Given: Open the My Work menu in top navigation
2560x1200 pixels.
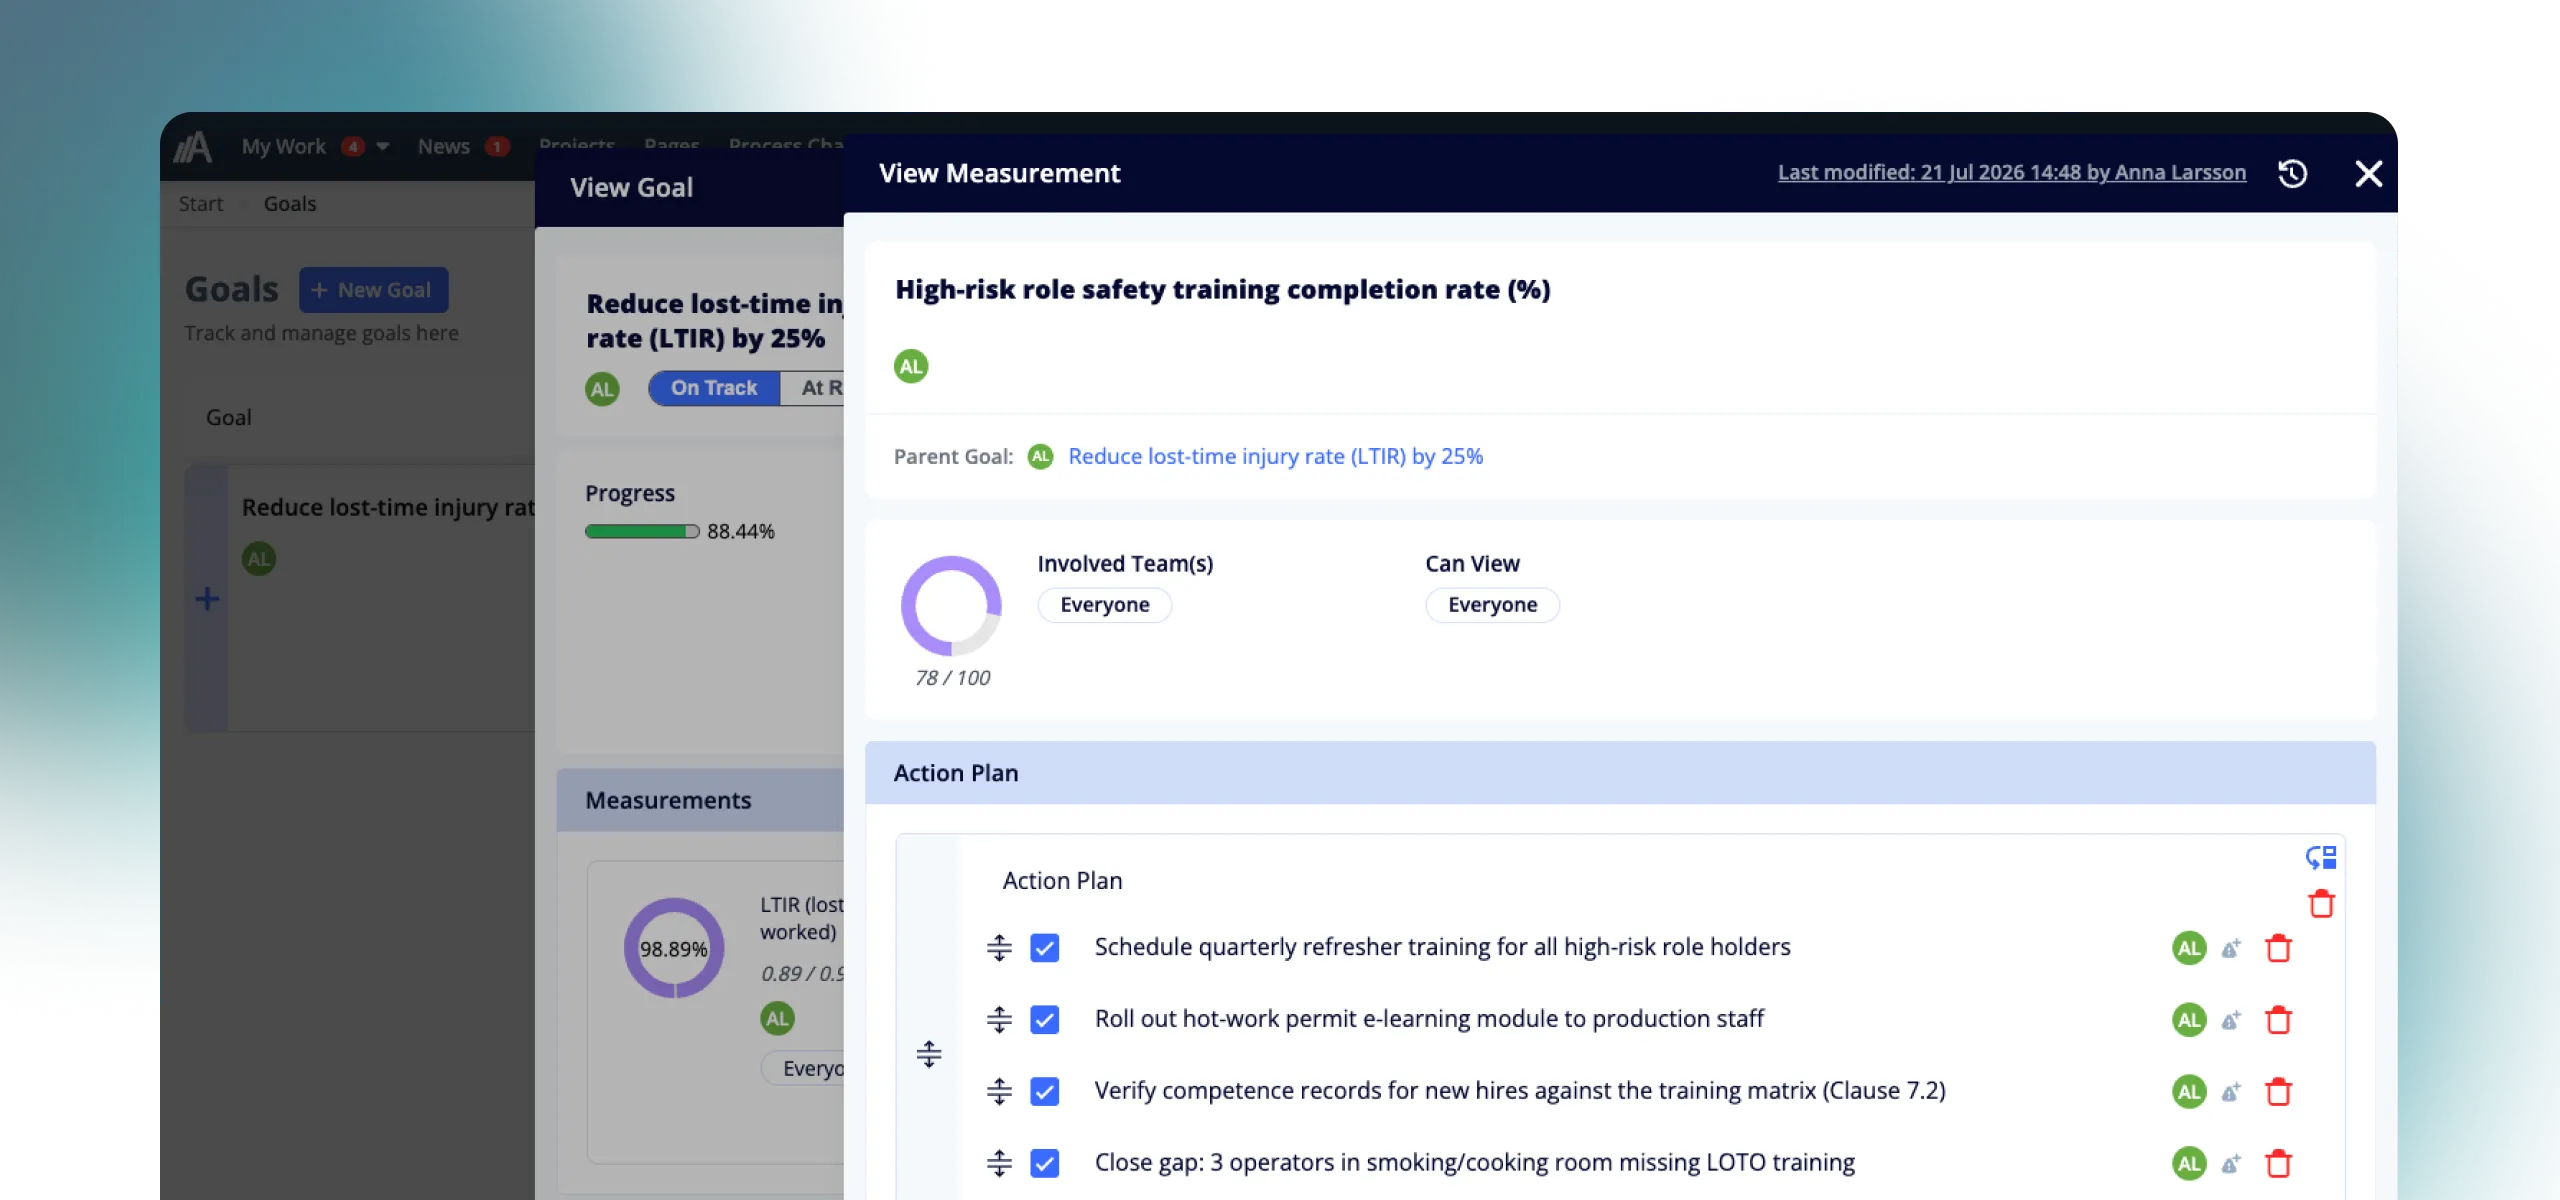Looking at the screenshot, I should coord(284,147).
